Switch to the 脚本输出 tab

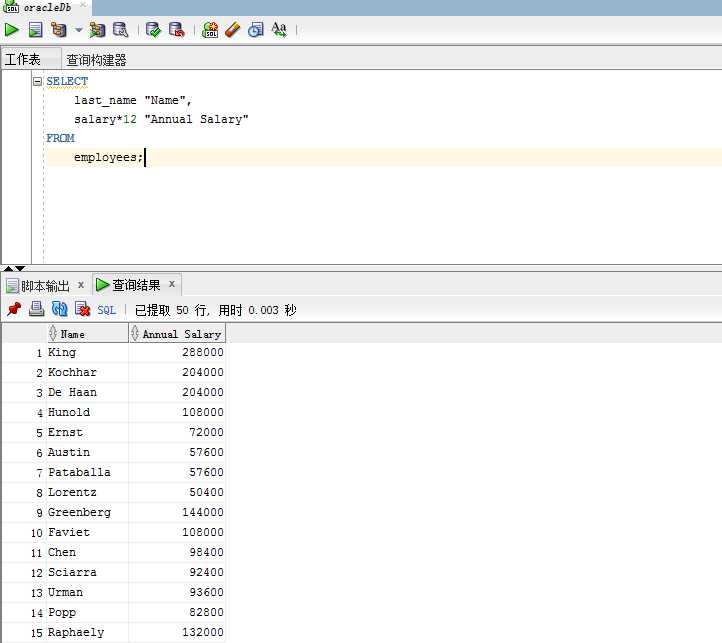45,286
